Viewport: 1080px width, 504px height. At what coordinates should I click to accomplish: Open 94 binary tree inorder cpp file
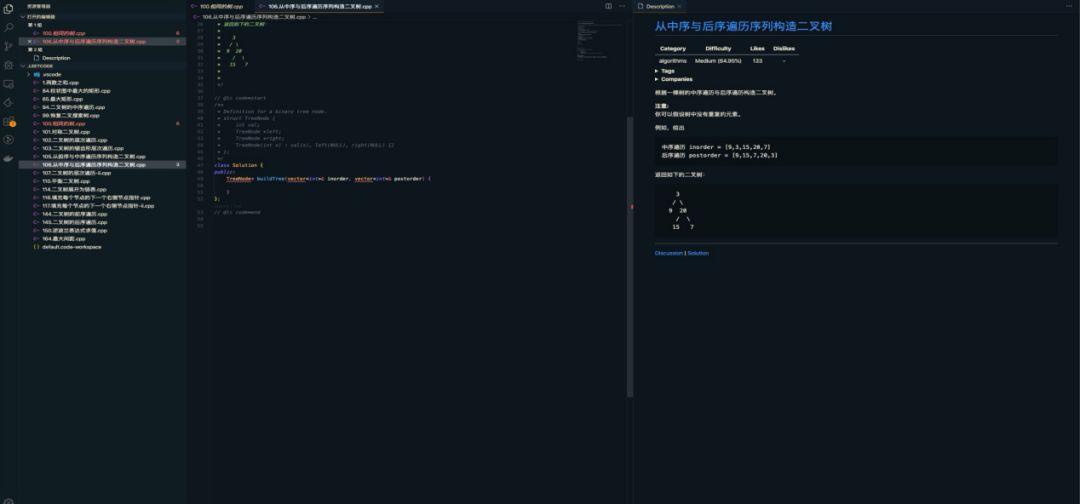pyautogui.click(x=73, y=107)
